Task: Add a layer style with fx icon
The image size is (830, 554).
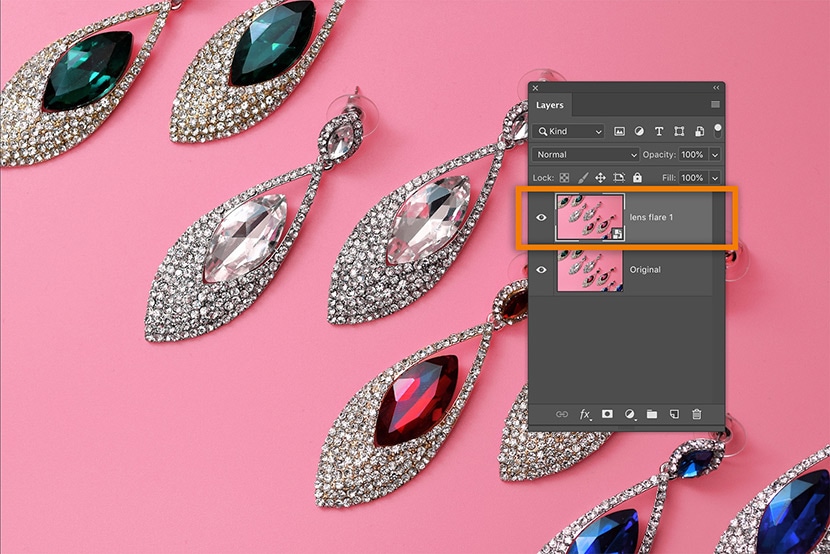Action: click(586, 414)
